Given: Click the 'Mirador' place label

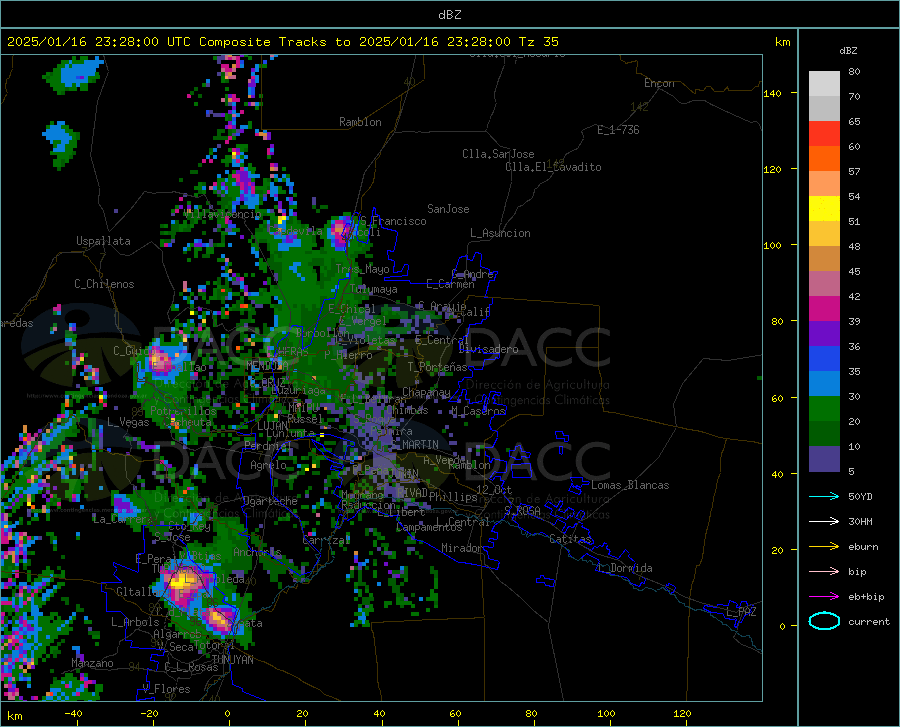Looking at the screenshot, I should pos(462,548).
